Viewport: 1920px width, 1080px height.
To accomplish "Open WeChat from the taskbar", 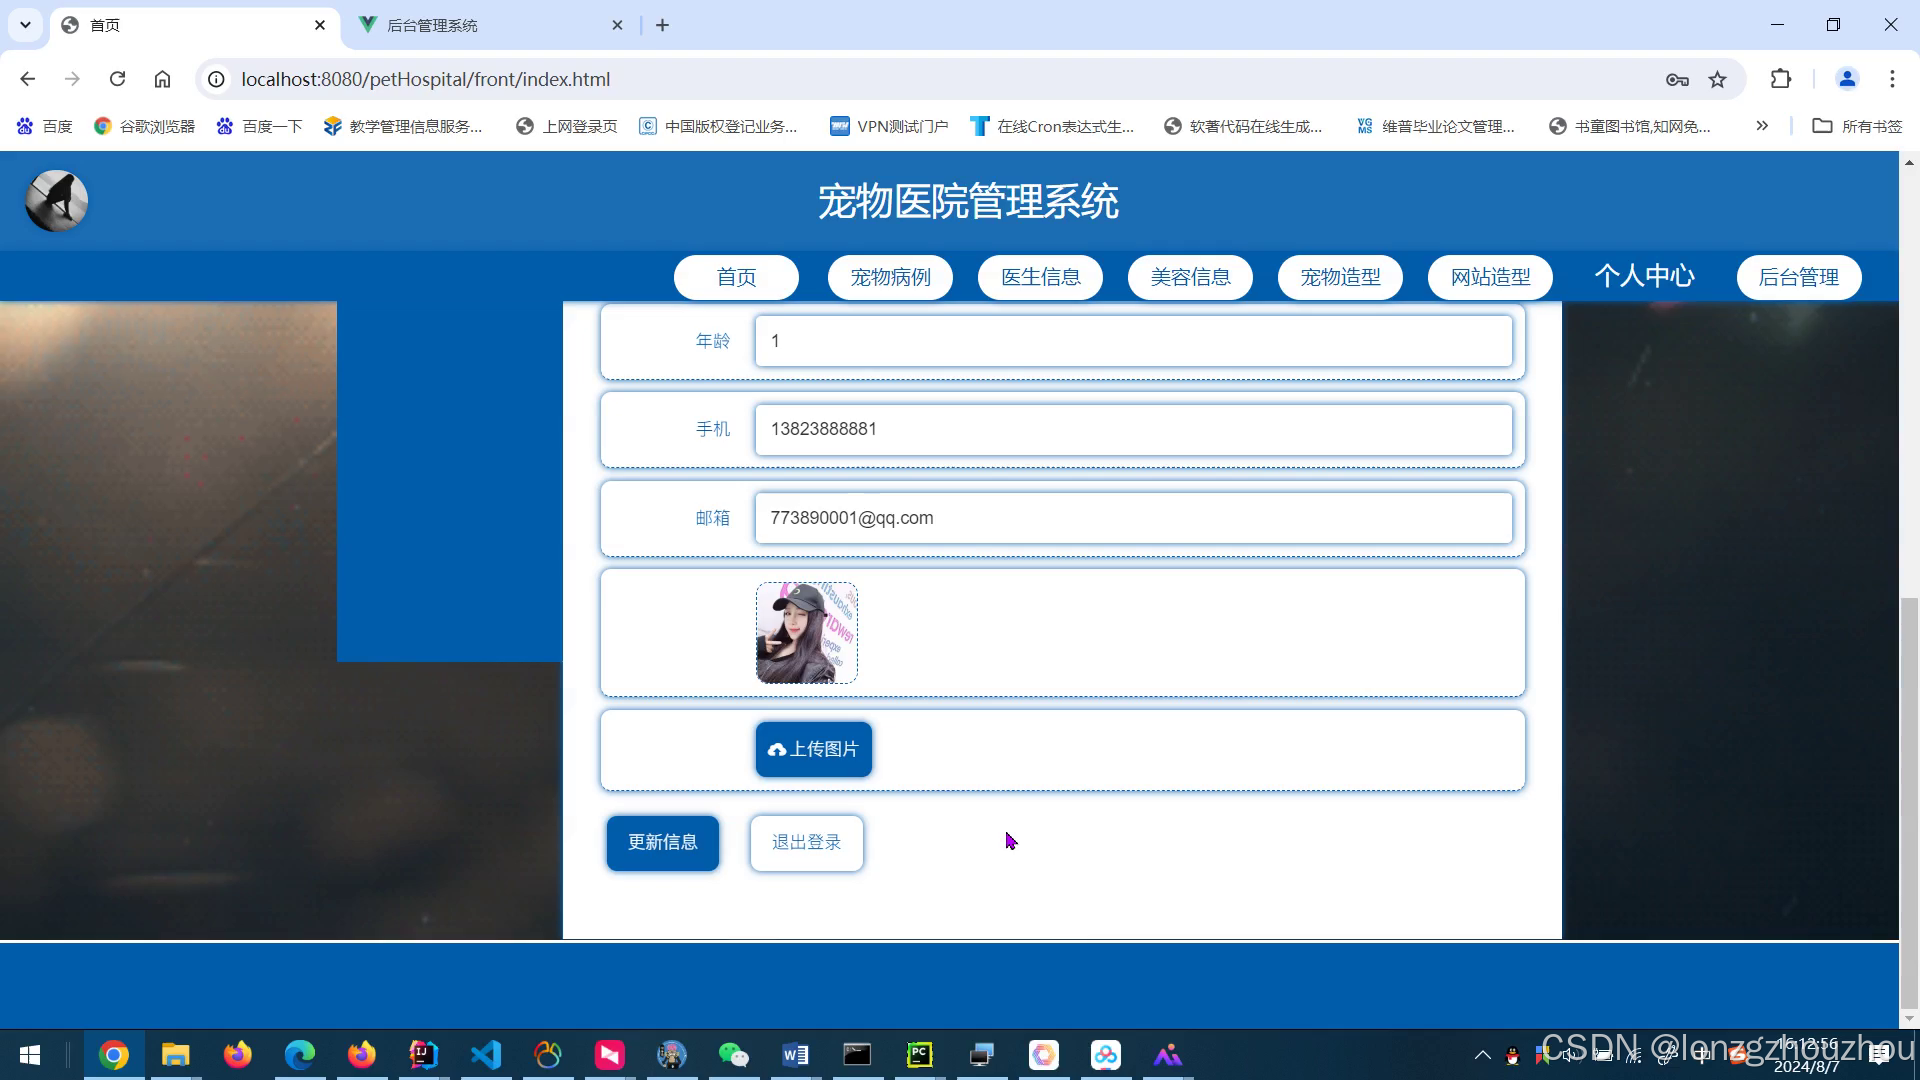I will 733,1055.
